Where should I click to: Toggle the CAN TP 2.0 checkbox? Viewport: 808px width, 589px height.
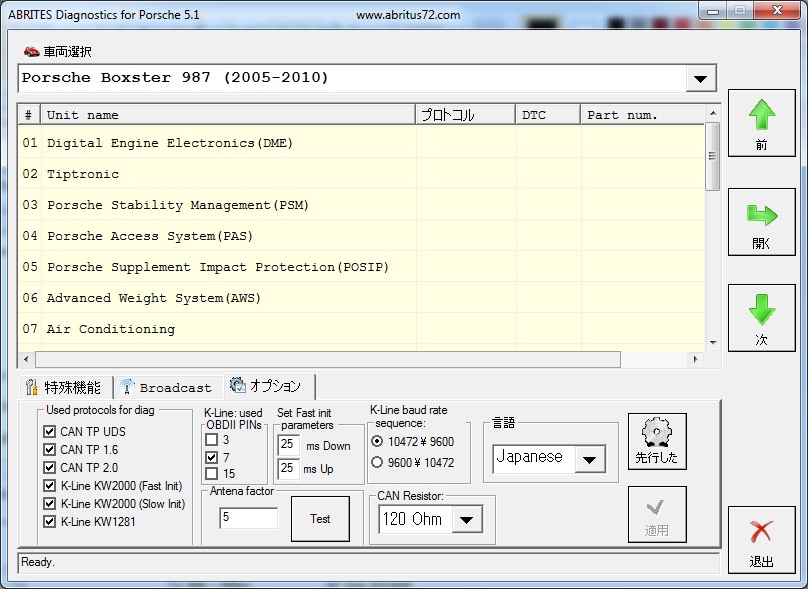tap(49, 467)
